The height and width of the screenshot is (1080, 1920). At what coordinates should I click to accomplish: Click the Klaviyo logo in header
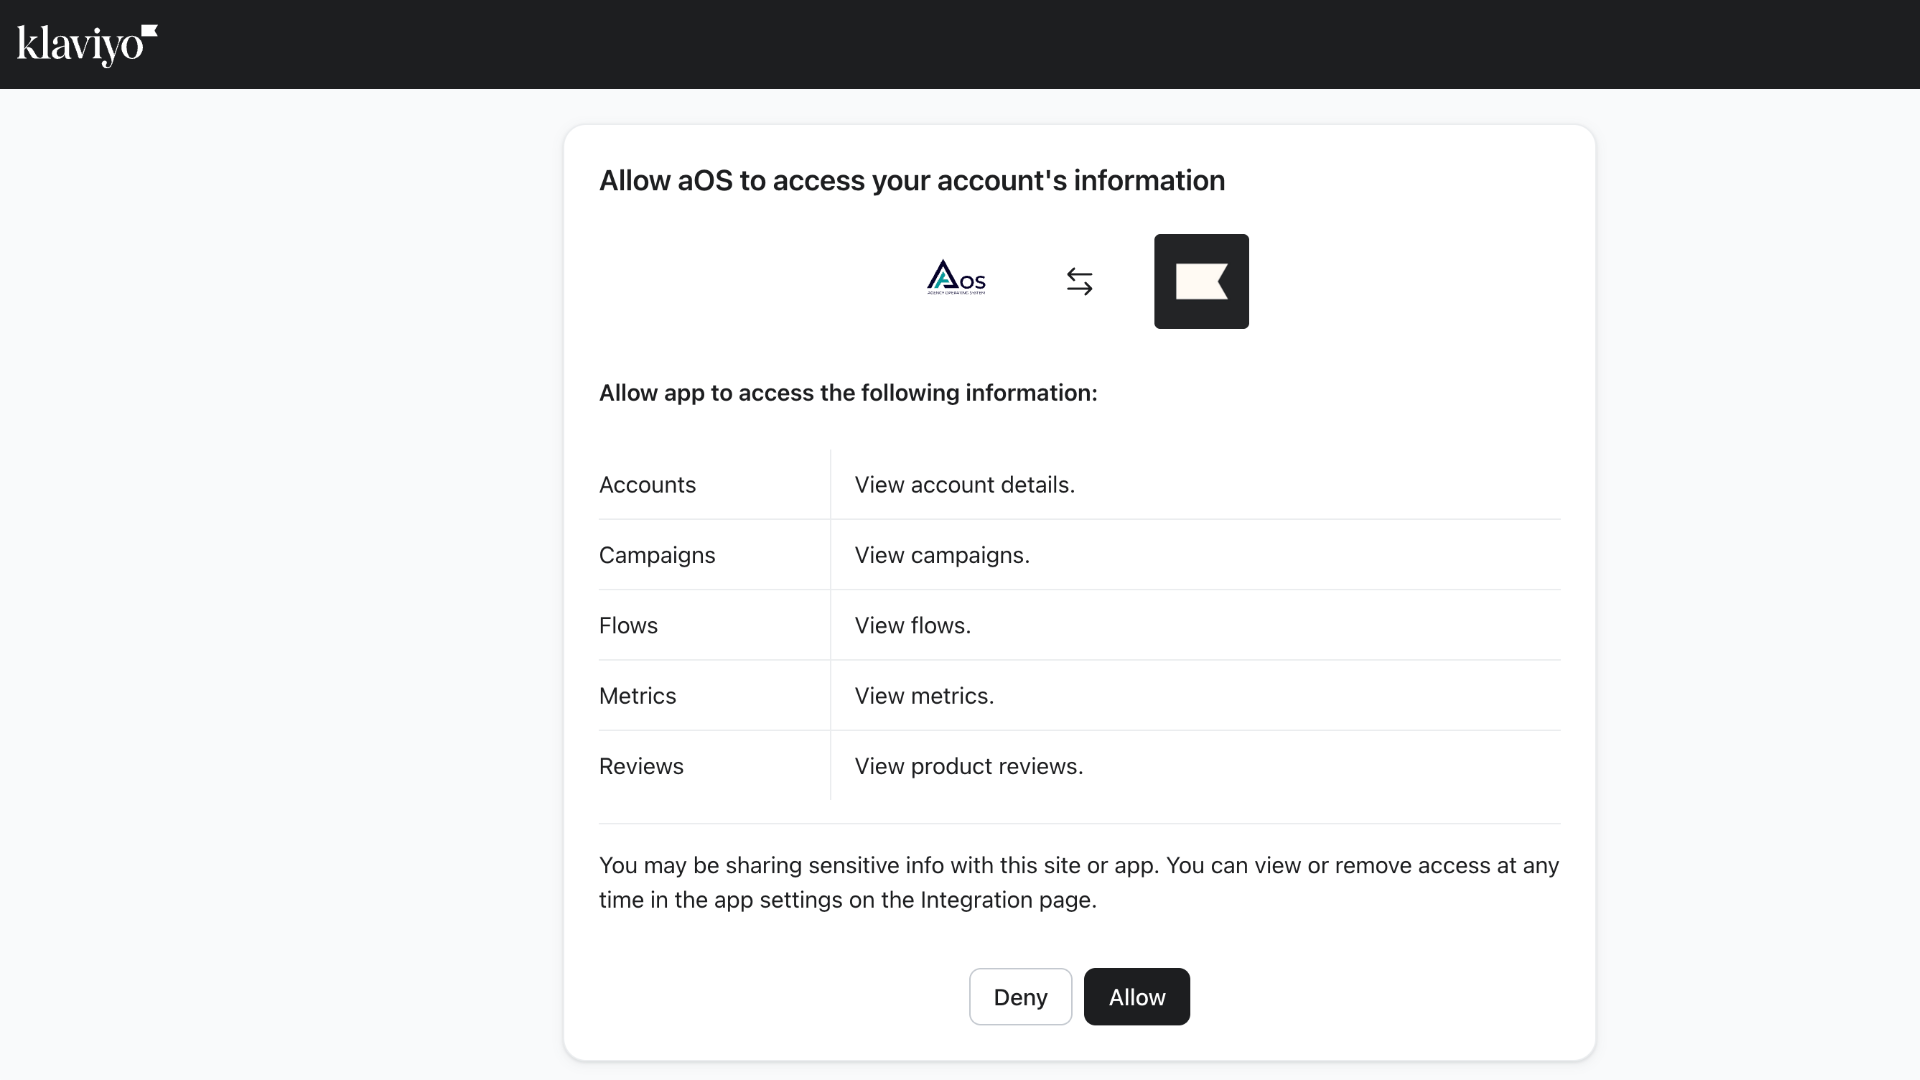pyautogui.click(x=87, y=45)
